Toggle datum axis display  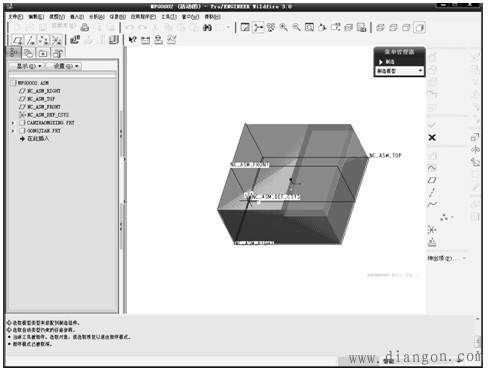[31, 40]
